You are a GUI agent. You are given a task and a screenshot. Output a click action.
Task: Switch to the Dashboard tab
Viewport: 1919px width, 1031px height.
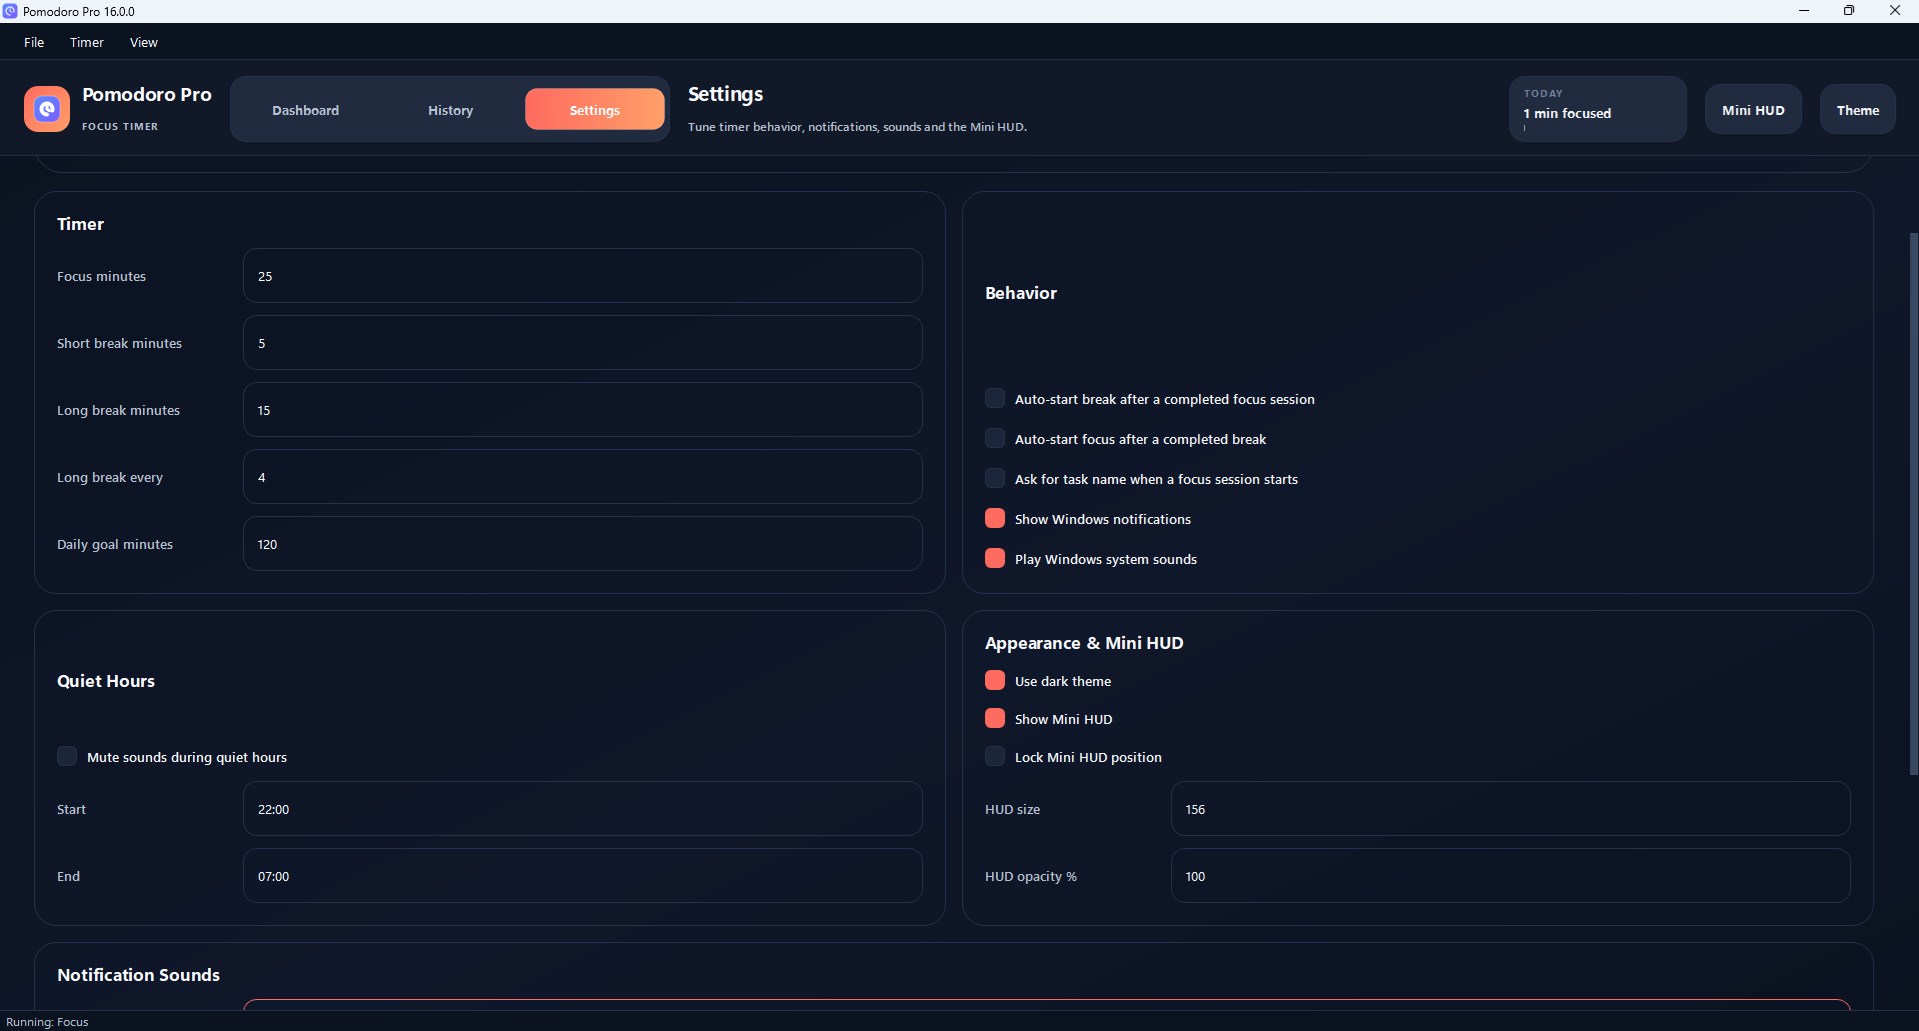point(305,109)
